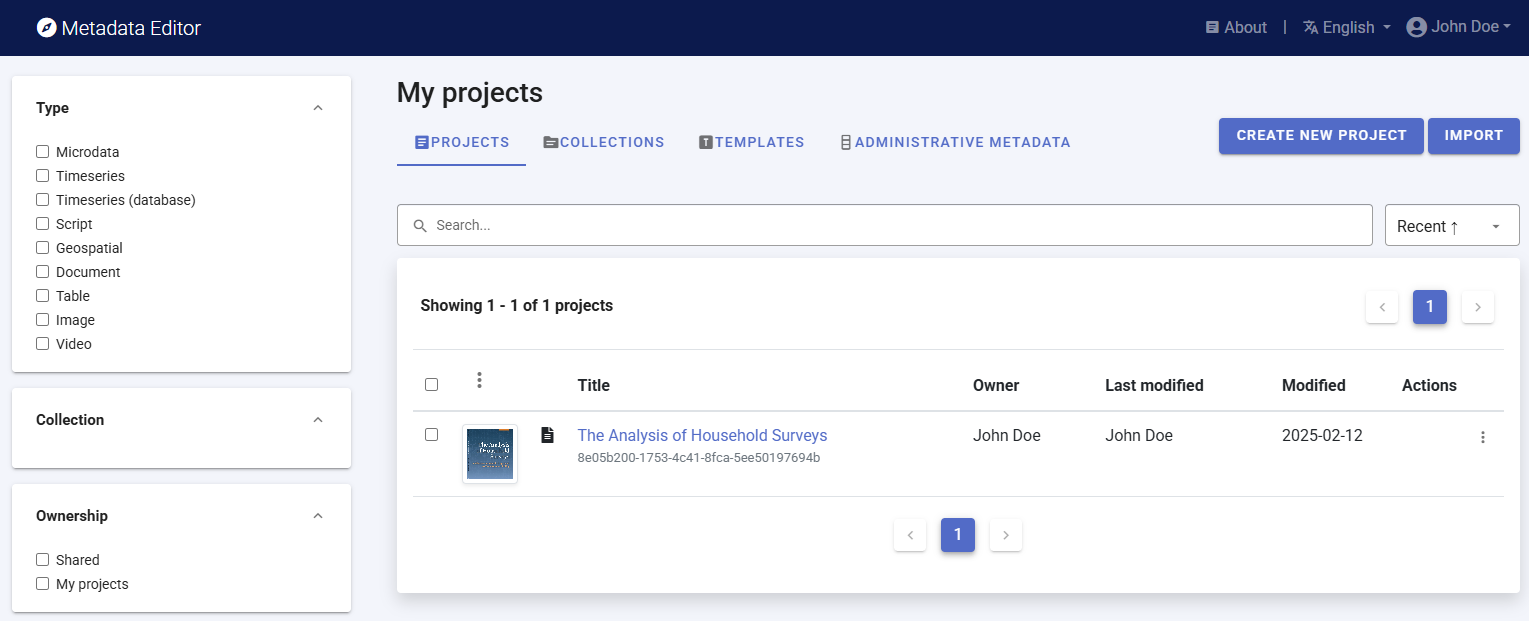Switch to the Collections tab
Viewport: 1529px width, 621px height.
pos(603,142)
